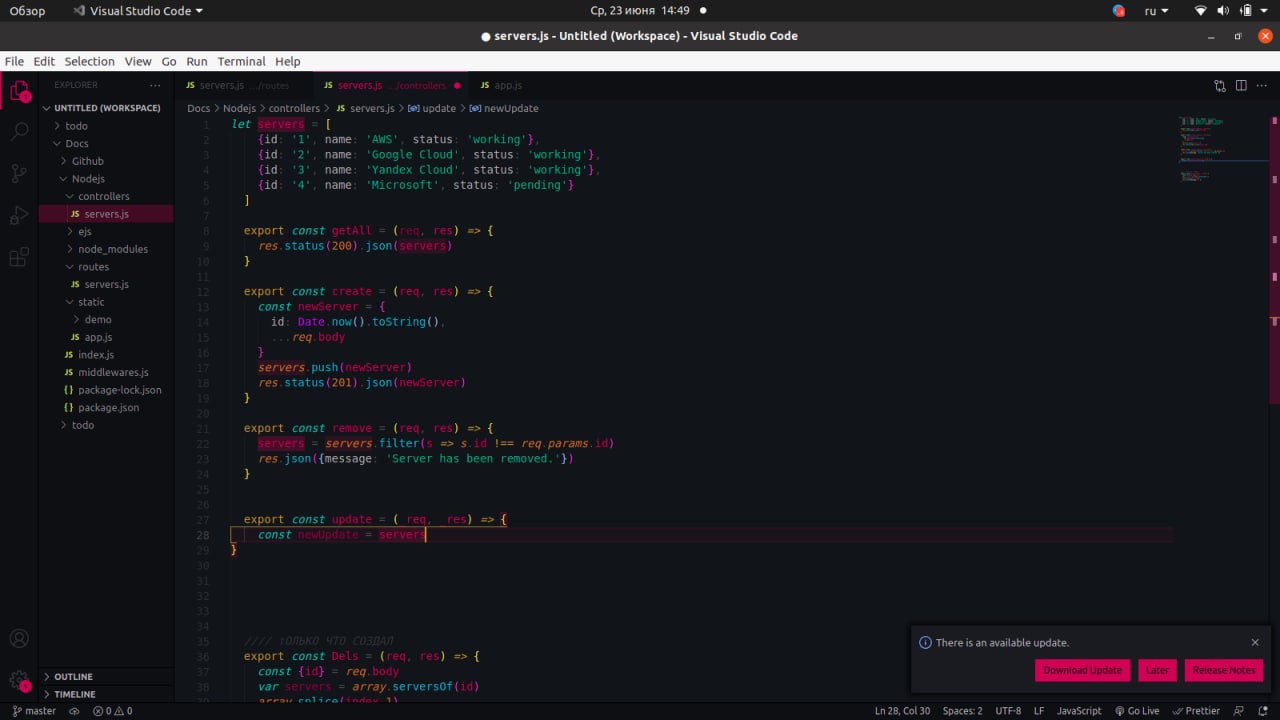Expand the OUTLINE section
Image resolution: width=1280 pixels, height=720 pixels.
coord(73,677)
